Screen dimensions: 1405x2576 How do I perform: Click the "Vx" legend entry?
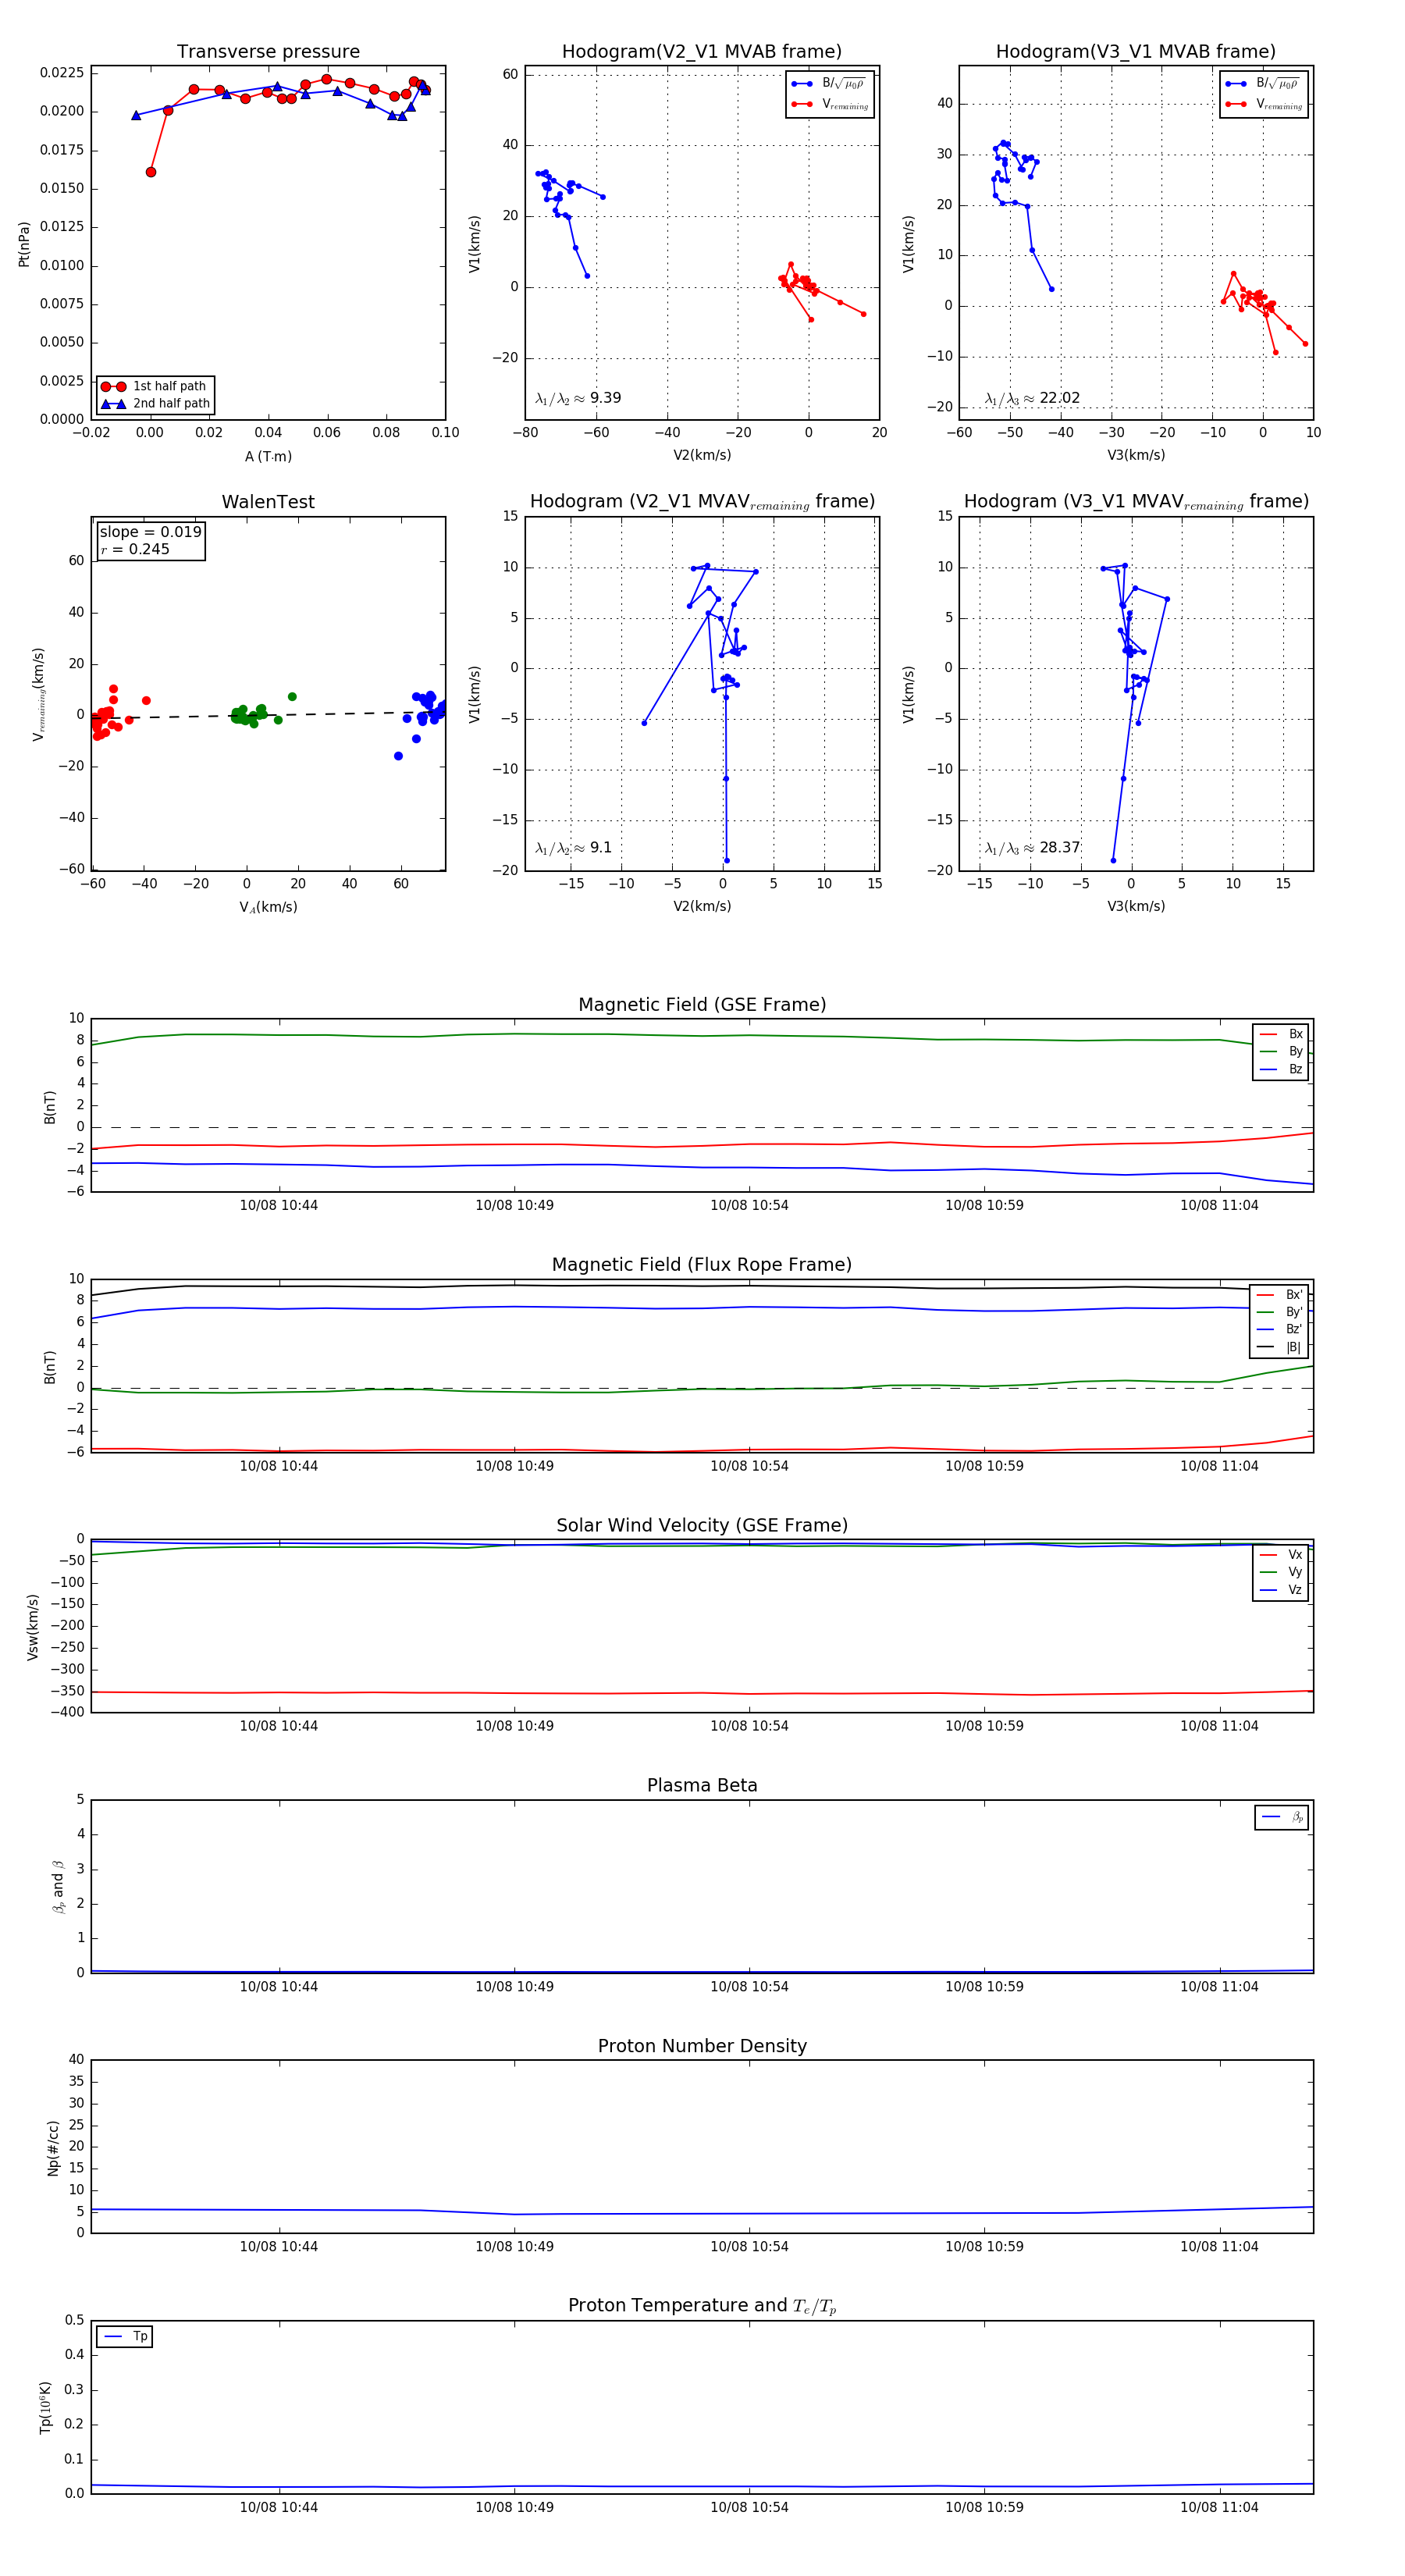coord(1281,1554)
